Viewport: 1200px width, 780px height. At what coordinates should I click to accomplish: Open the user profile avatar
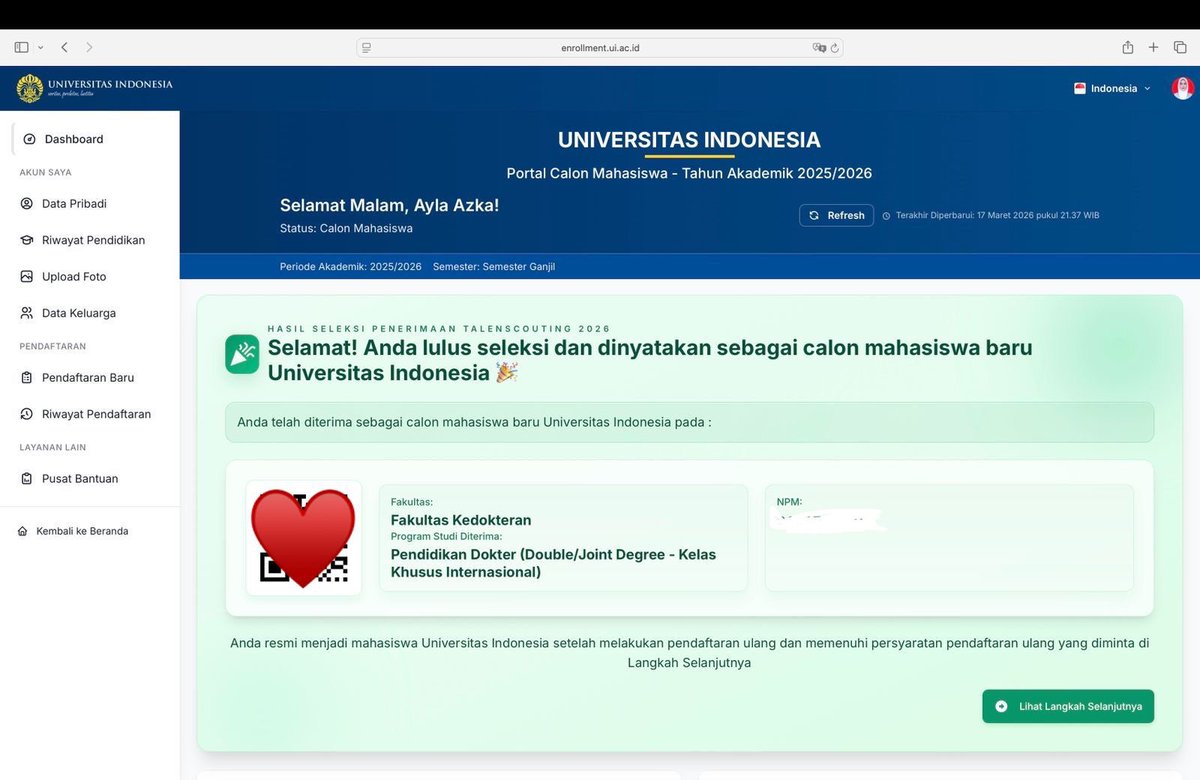pos(1183,88)
